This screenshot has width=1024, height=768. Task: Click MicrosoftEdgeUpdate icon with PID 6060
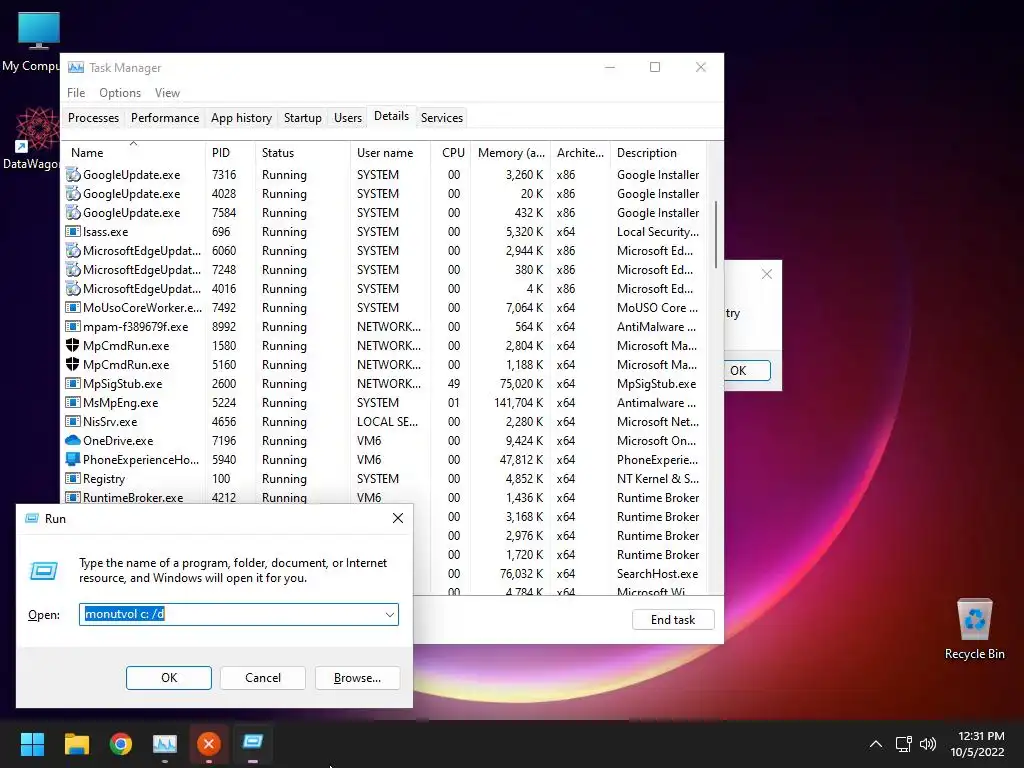point(72,251)
